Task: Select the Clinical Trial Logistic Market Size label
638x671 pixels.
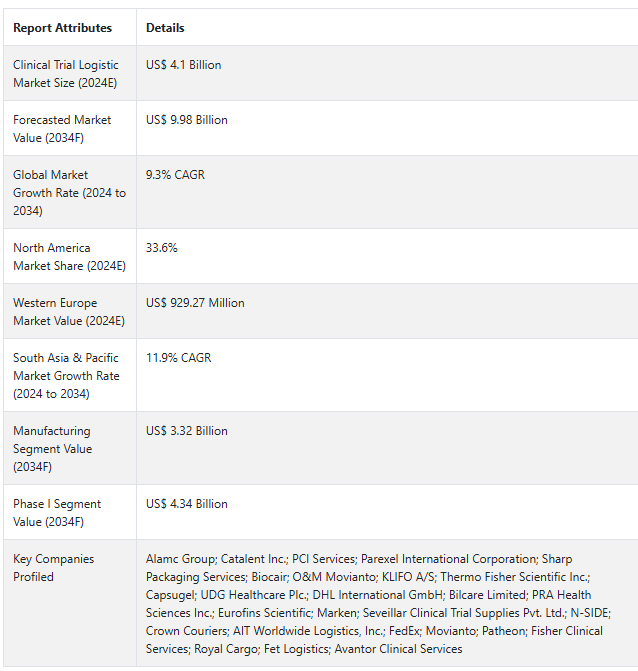Action: (67, 73)
